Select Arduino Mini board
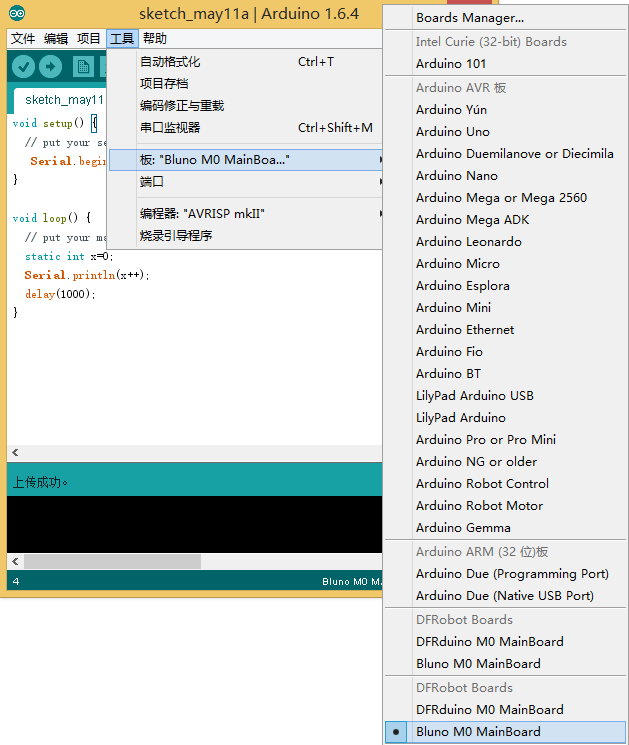Screen dimensions: 629x745 [x=505, y=308]
